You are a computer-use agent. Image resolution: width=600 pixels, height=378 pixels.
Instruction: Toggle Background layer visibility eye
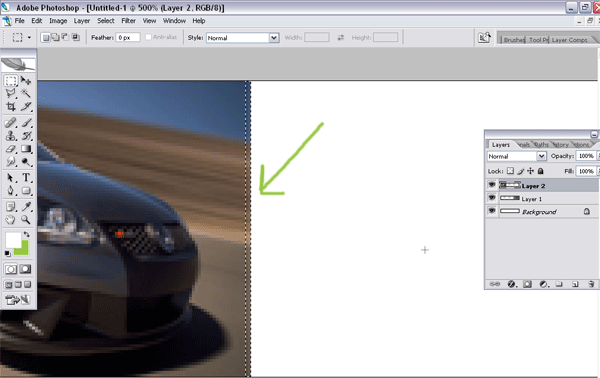pos(492,211)
